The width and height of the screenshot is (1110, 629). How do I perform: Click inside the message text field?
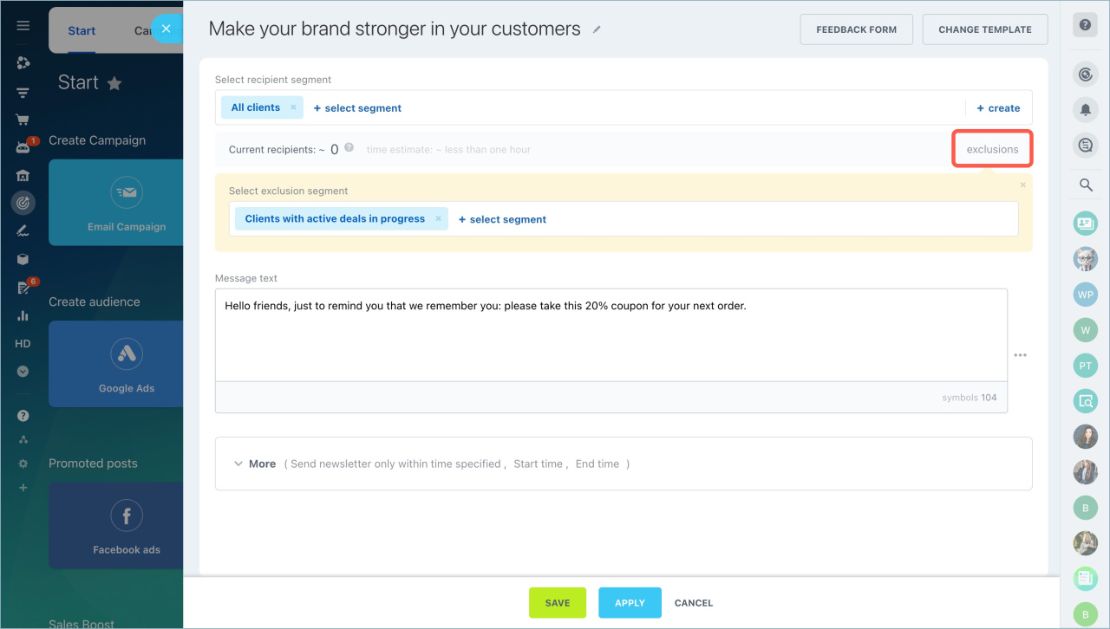(x=611, y=335)
